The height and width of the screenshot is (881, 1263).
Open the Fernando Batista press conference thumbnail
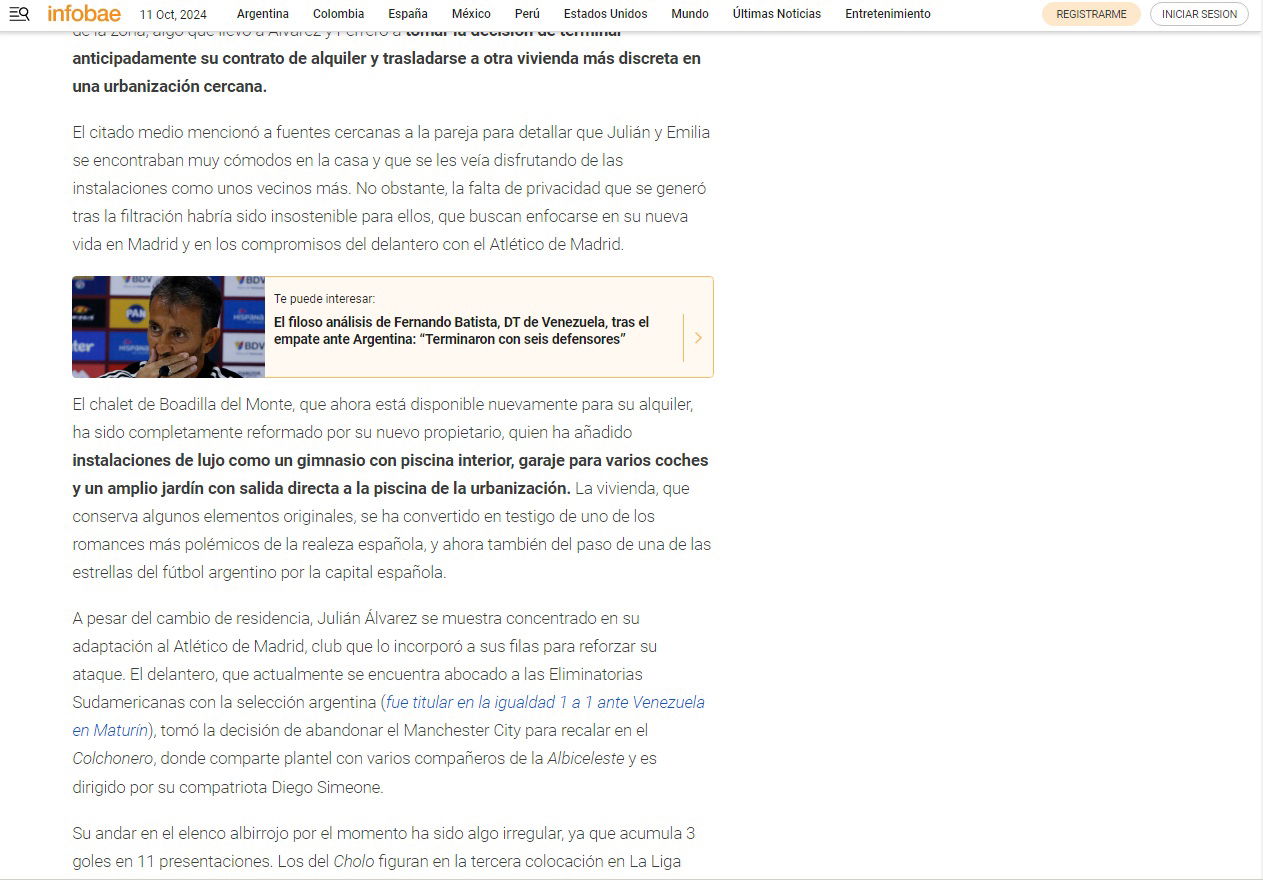[168, 327]
